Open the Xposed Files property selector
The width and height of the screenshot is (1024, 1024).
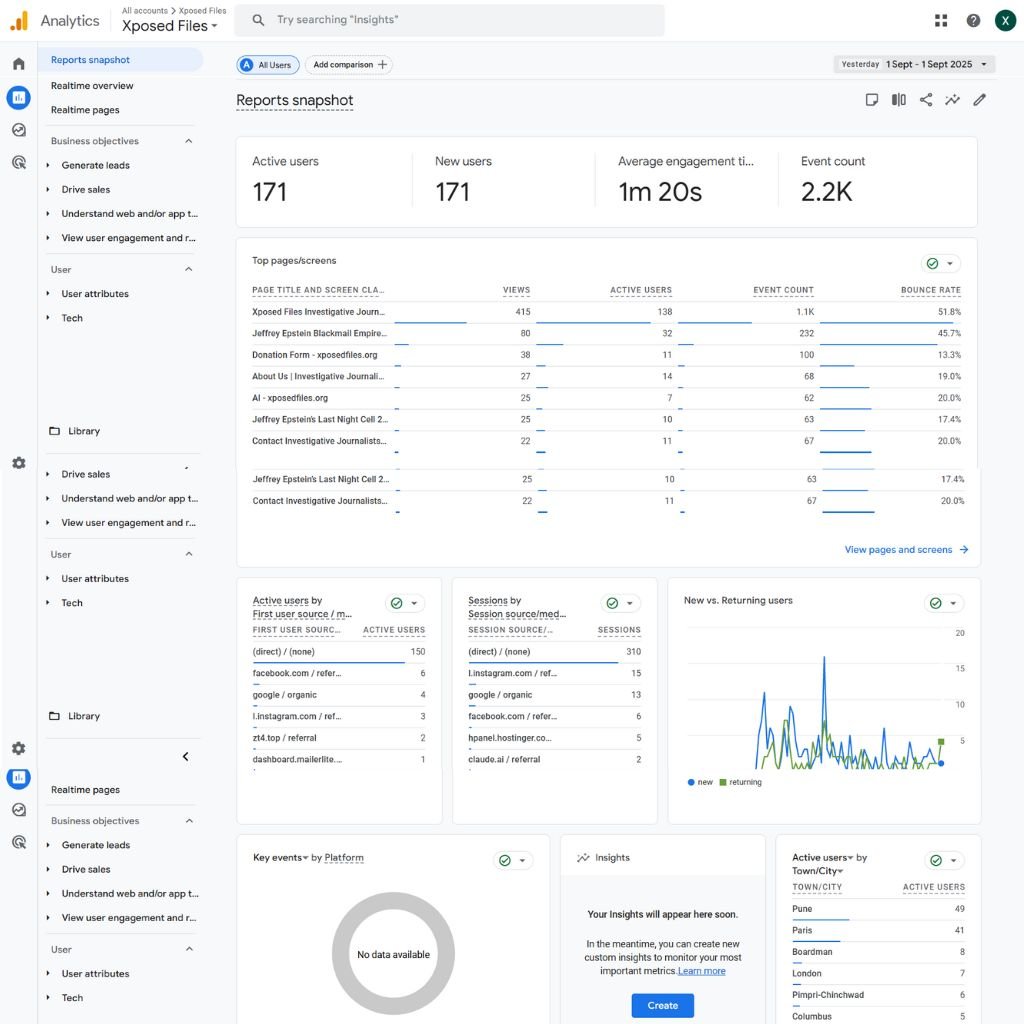(x=170, y=26)
